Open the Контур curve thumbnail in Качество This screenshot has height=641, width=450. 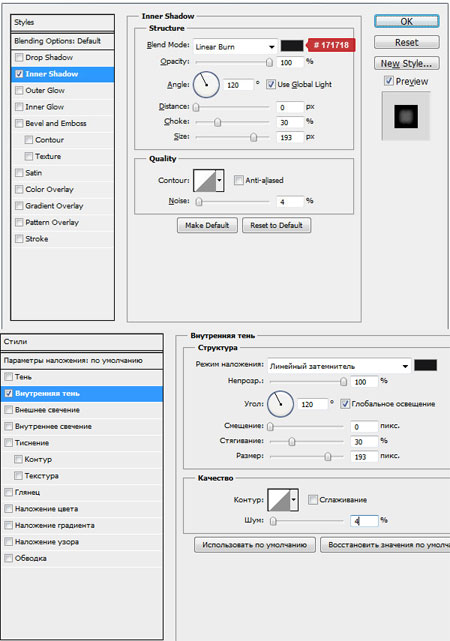point(279,500)
